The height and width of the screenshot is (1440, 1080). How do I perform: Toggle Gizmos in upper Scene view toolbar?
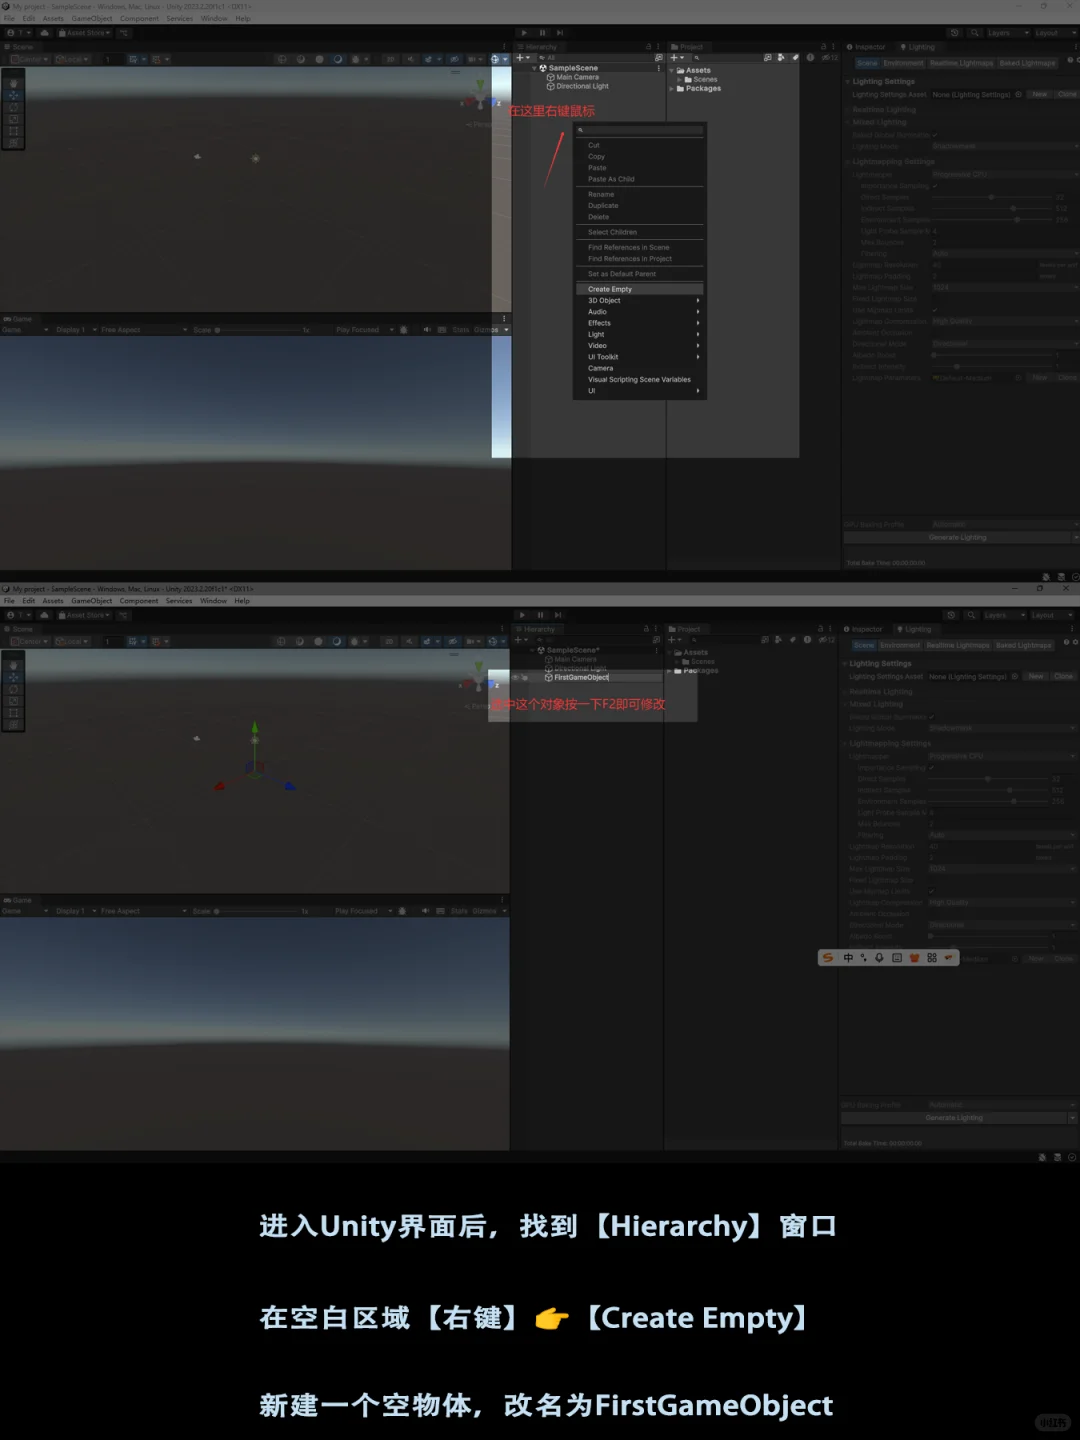pos(496,59)
